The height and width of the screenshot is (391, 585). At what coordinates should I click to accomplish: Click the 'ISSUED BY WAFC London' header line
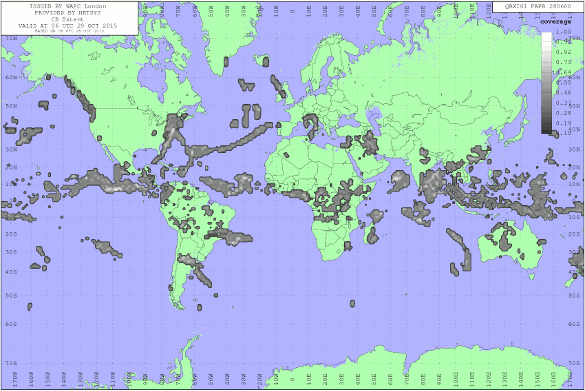[x=68, y=6]
